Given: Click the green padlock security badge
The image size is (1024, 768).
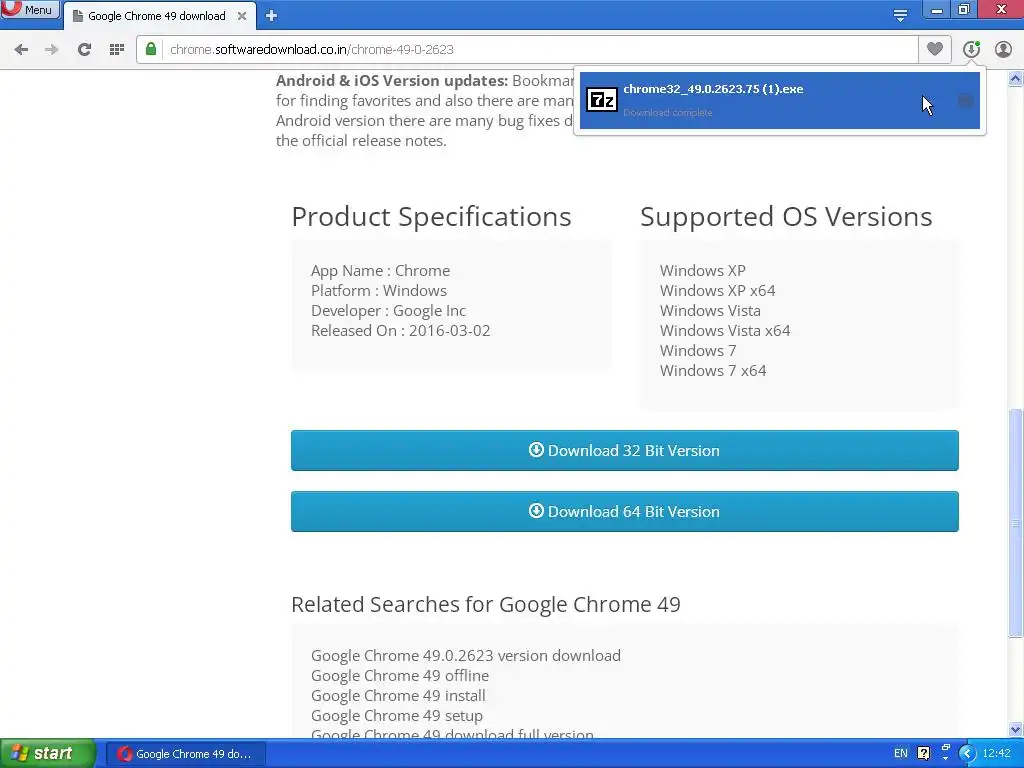Looking at the screenshot, I should [x=151, y=49].
